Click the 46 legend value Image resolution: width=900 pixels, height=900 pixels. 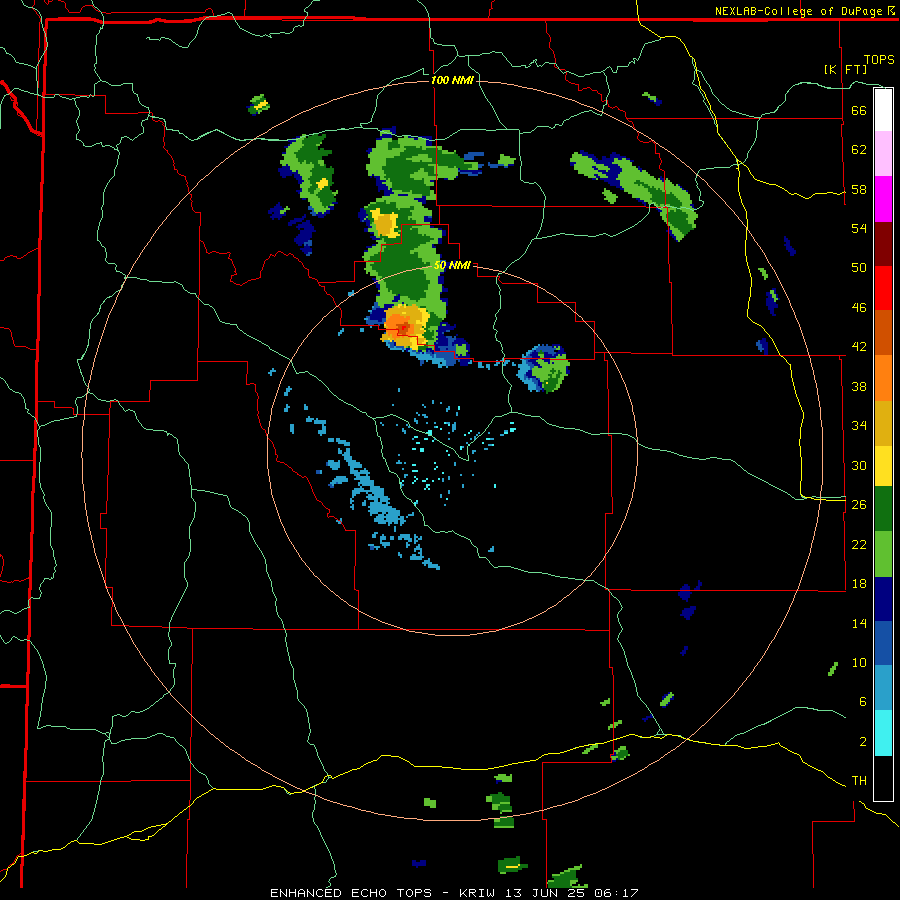pos(859,308)
